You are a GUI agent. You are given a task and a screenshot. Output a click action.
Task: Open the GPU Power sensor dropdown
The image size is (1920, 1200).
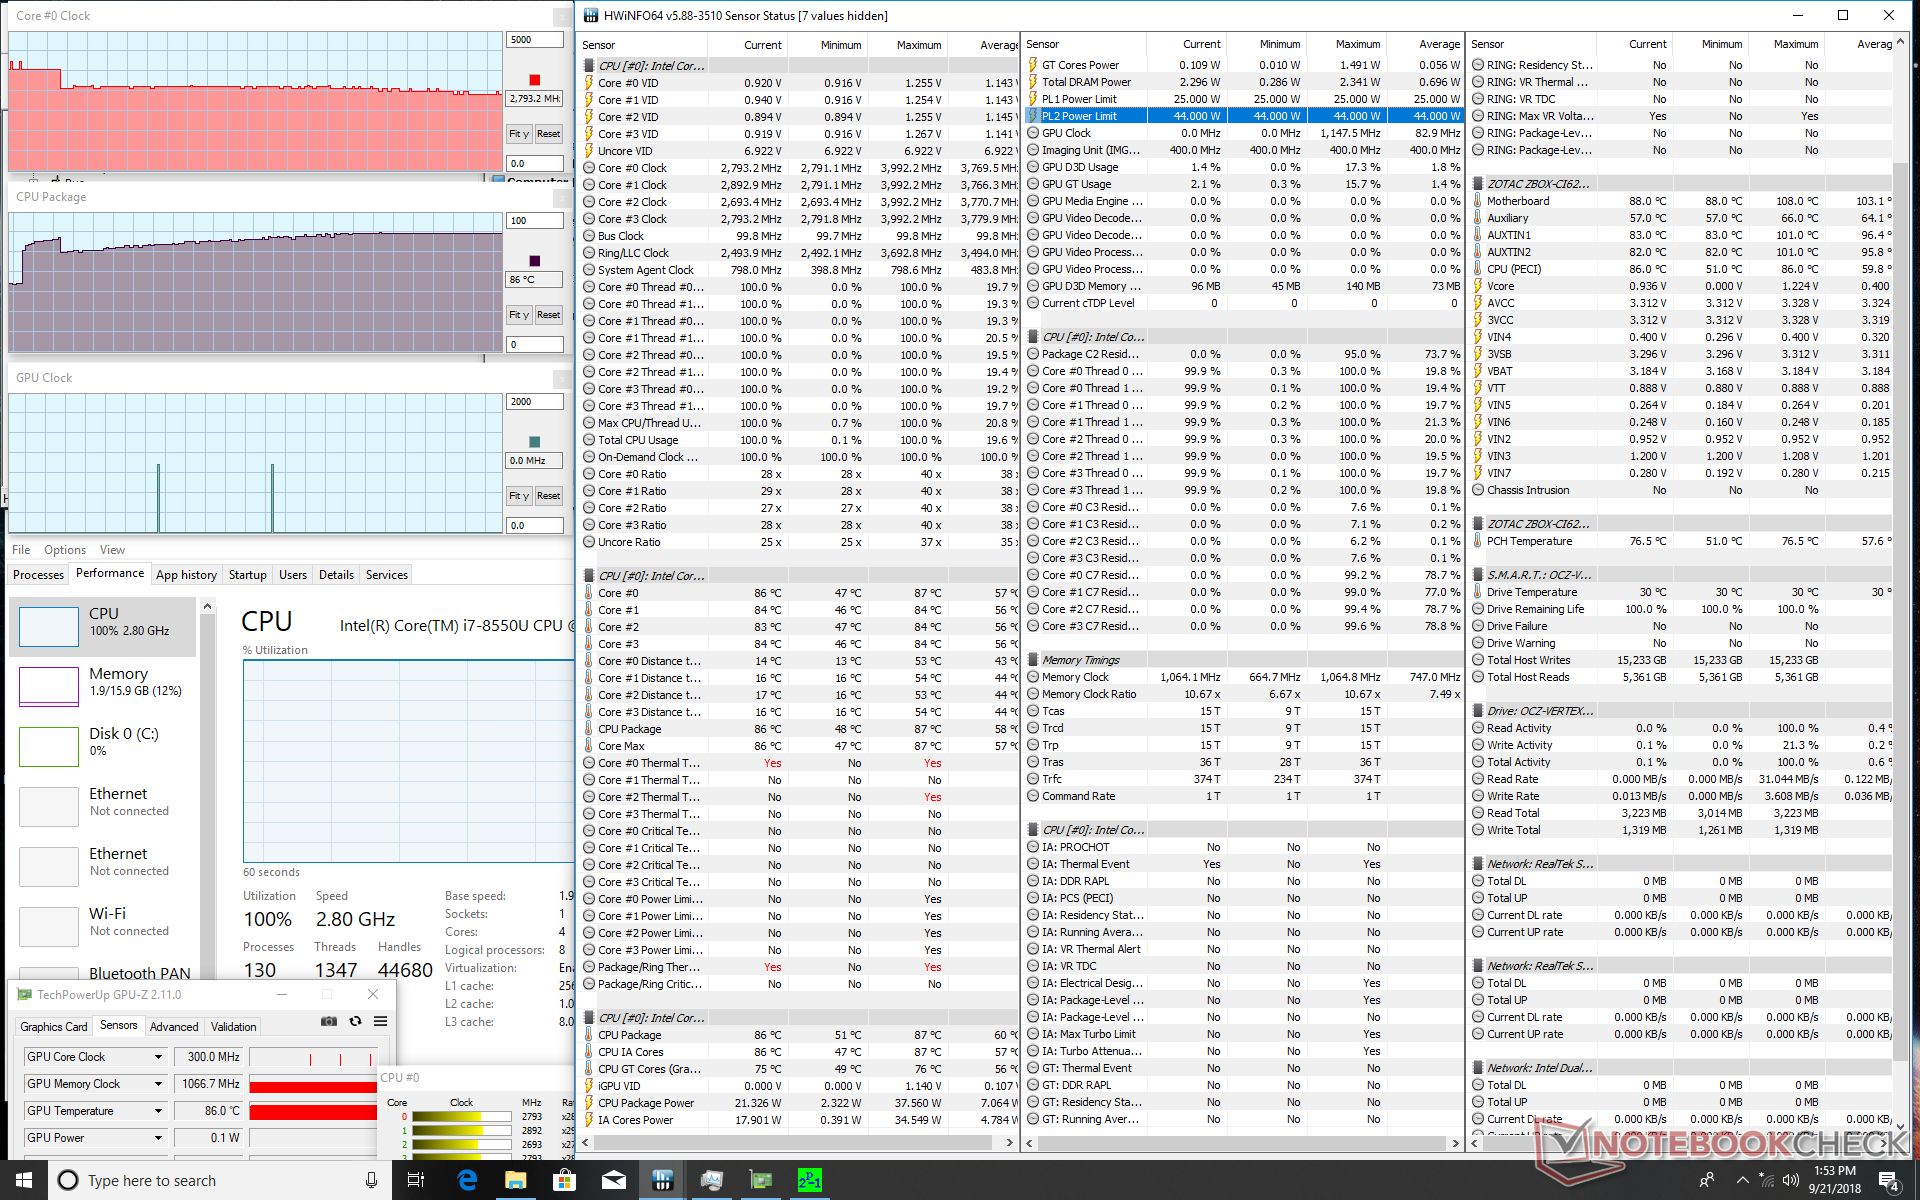click(x=158, y=1138)
